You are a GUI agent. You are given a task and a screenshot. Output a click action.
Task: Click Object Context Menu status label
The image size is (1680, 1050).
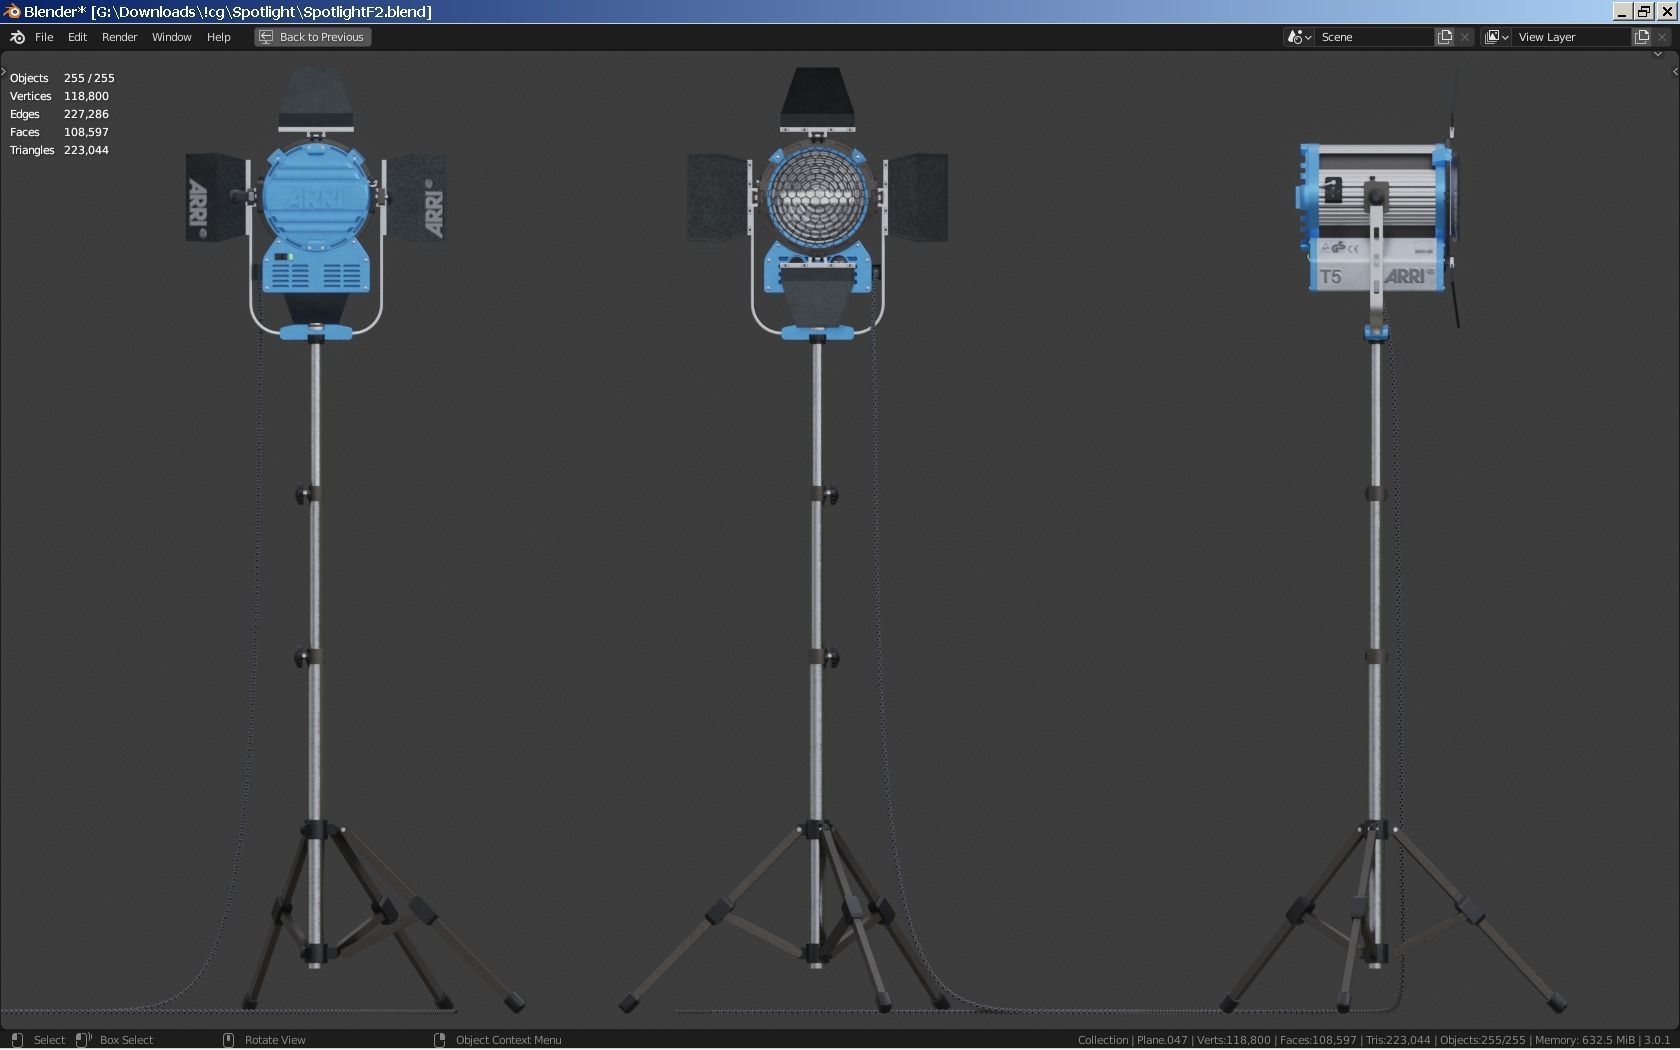(508, 1040)
